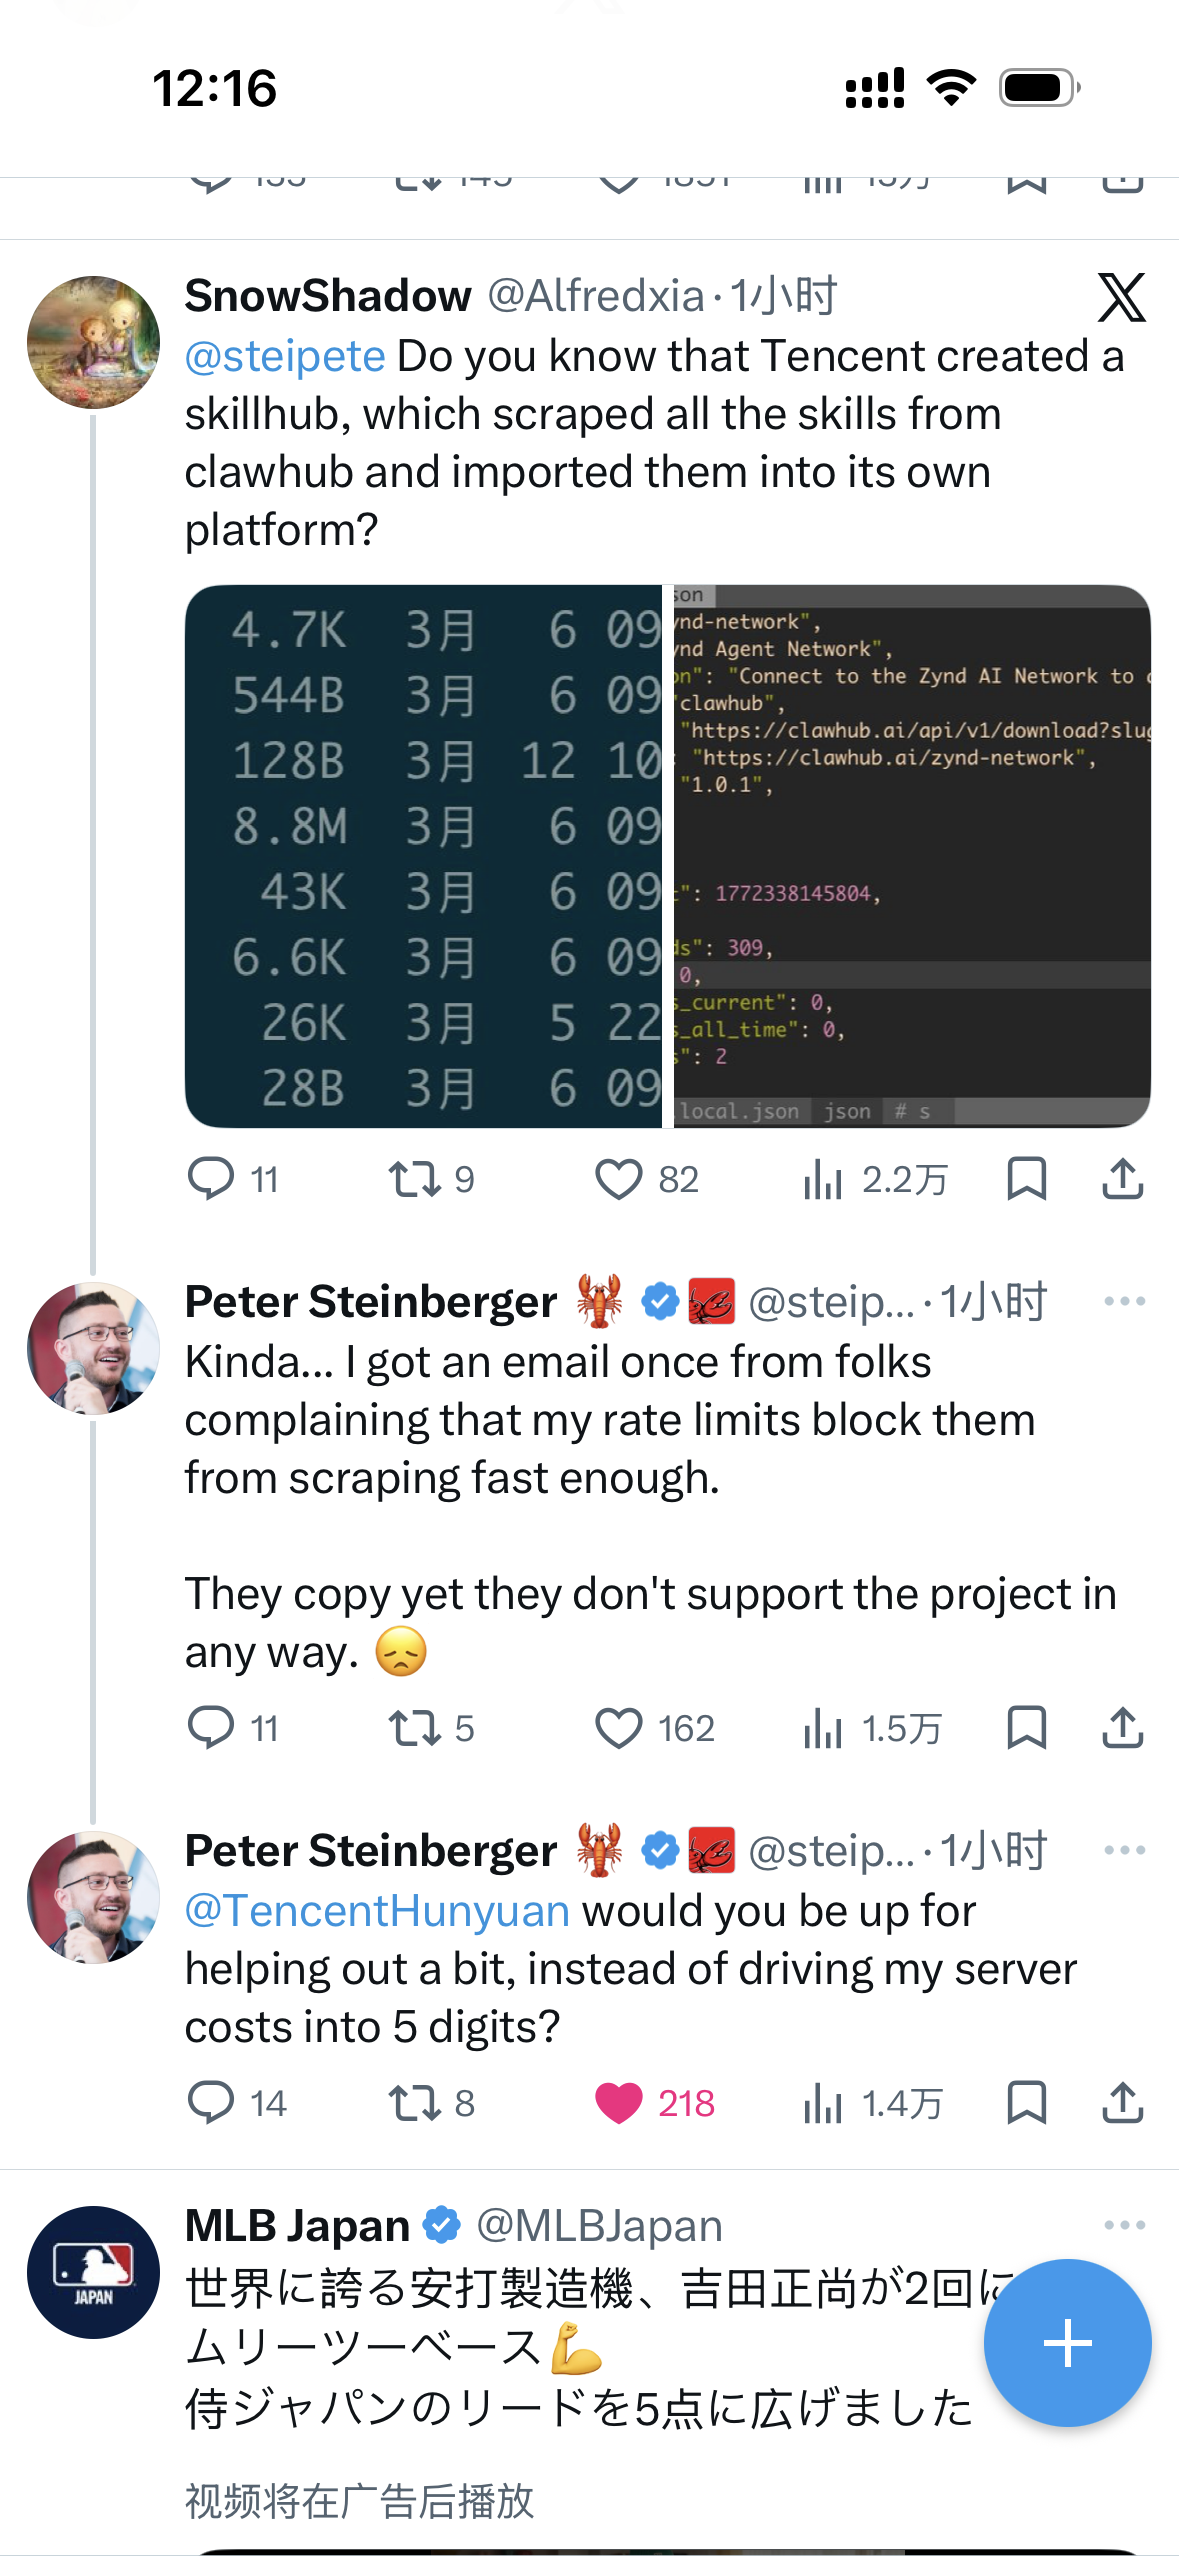Reply to Peter's tweet with 14 replies
Screen dimensions: 1179x2556
tap(211, 2103)
